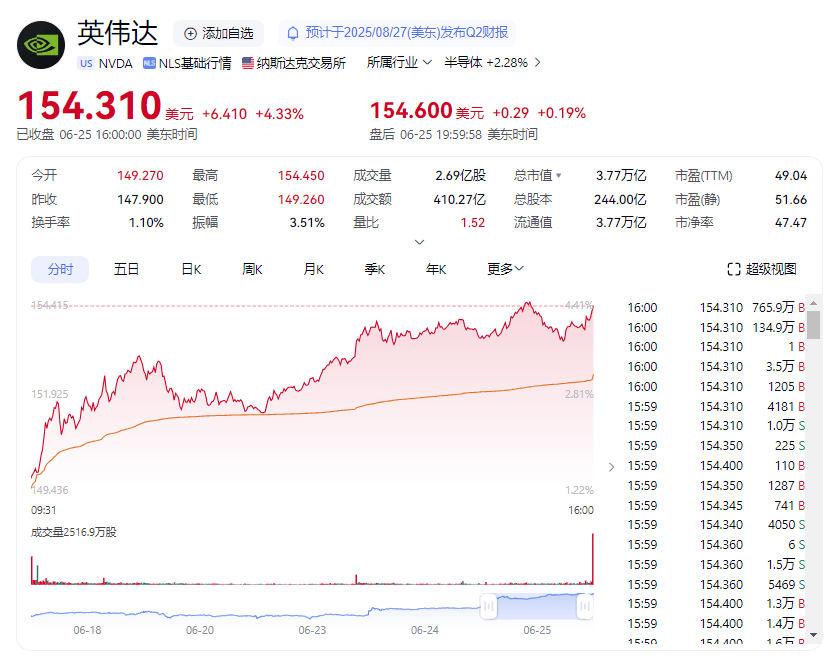Click trade row with volume 765.9万
Screen dimensions: 833x660
716,308
